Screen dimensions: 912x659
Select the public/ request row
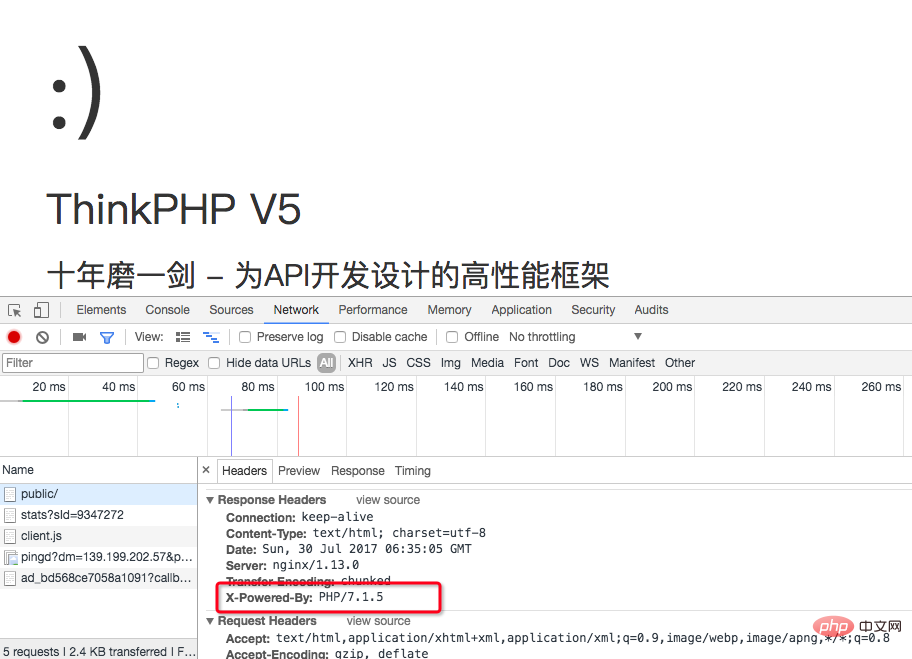(x=99, y=494)
